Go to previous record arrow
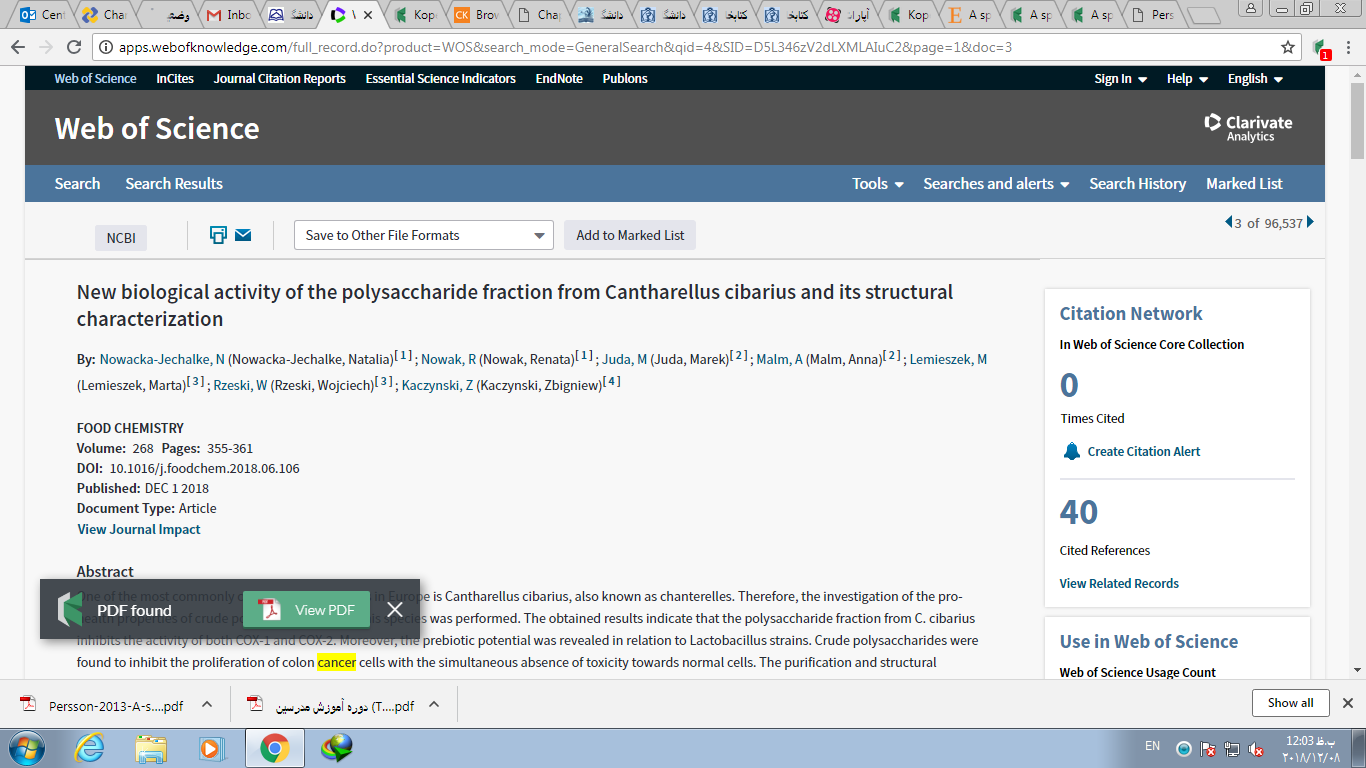The image size is (1366, 768). click(x=1228, y=222)
